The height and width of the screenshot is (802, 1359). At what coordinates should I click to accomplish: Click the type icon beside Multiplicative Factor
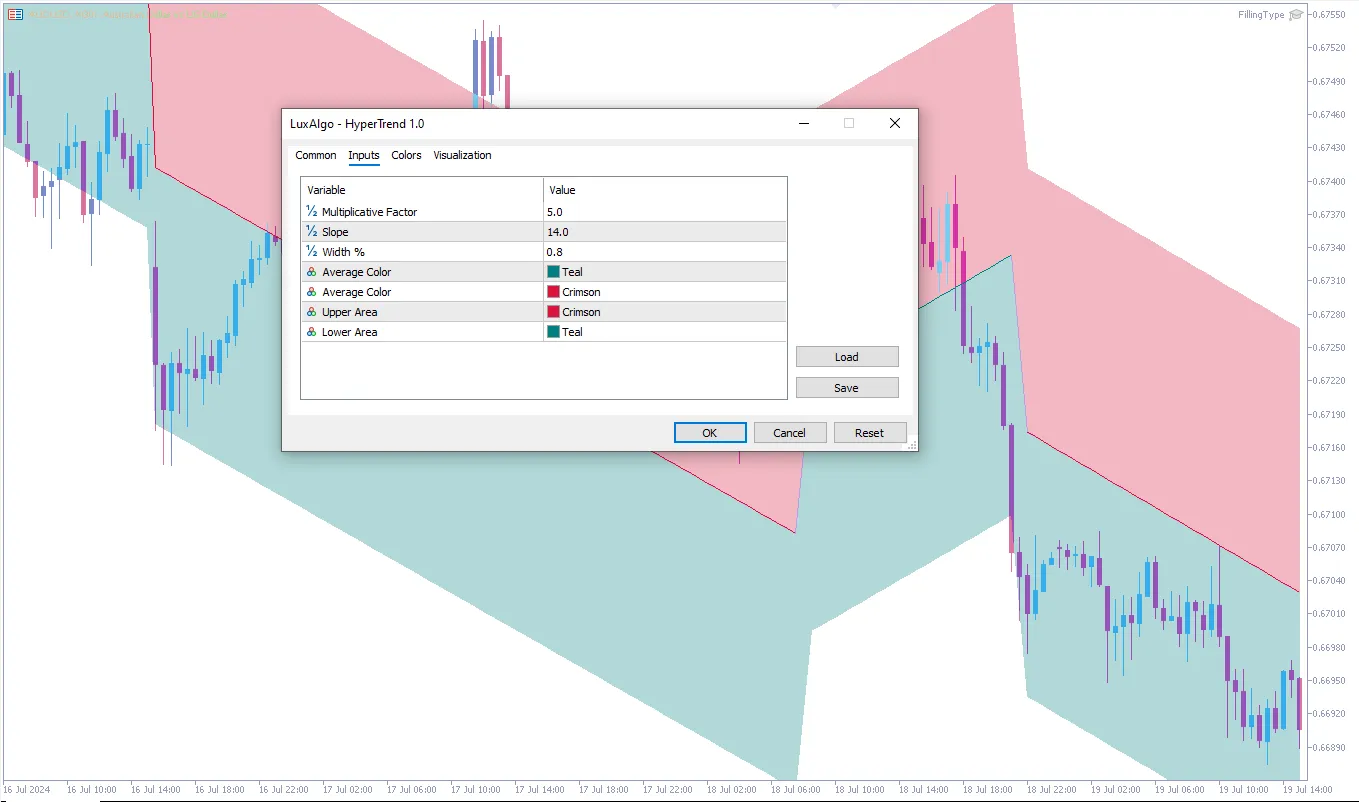[x=312, y=212]
